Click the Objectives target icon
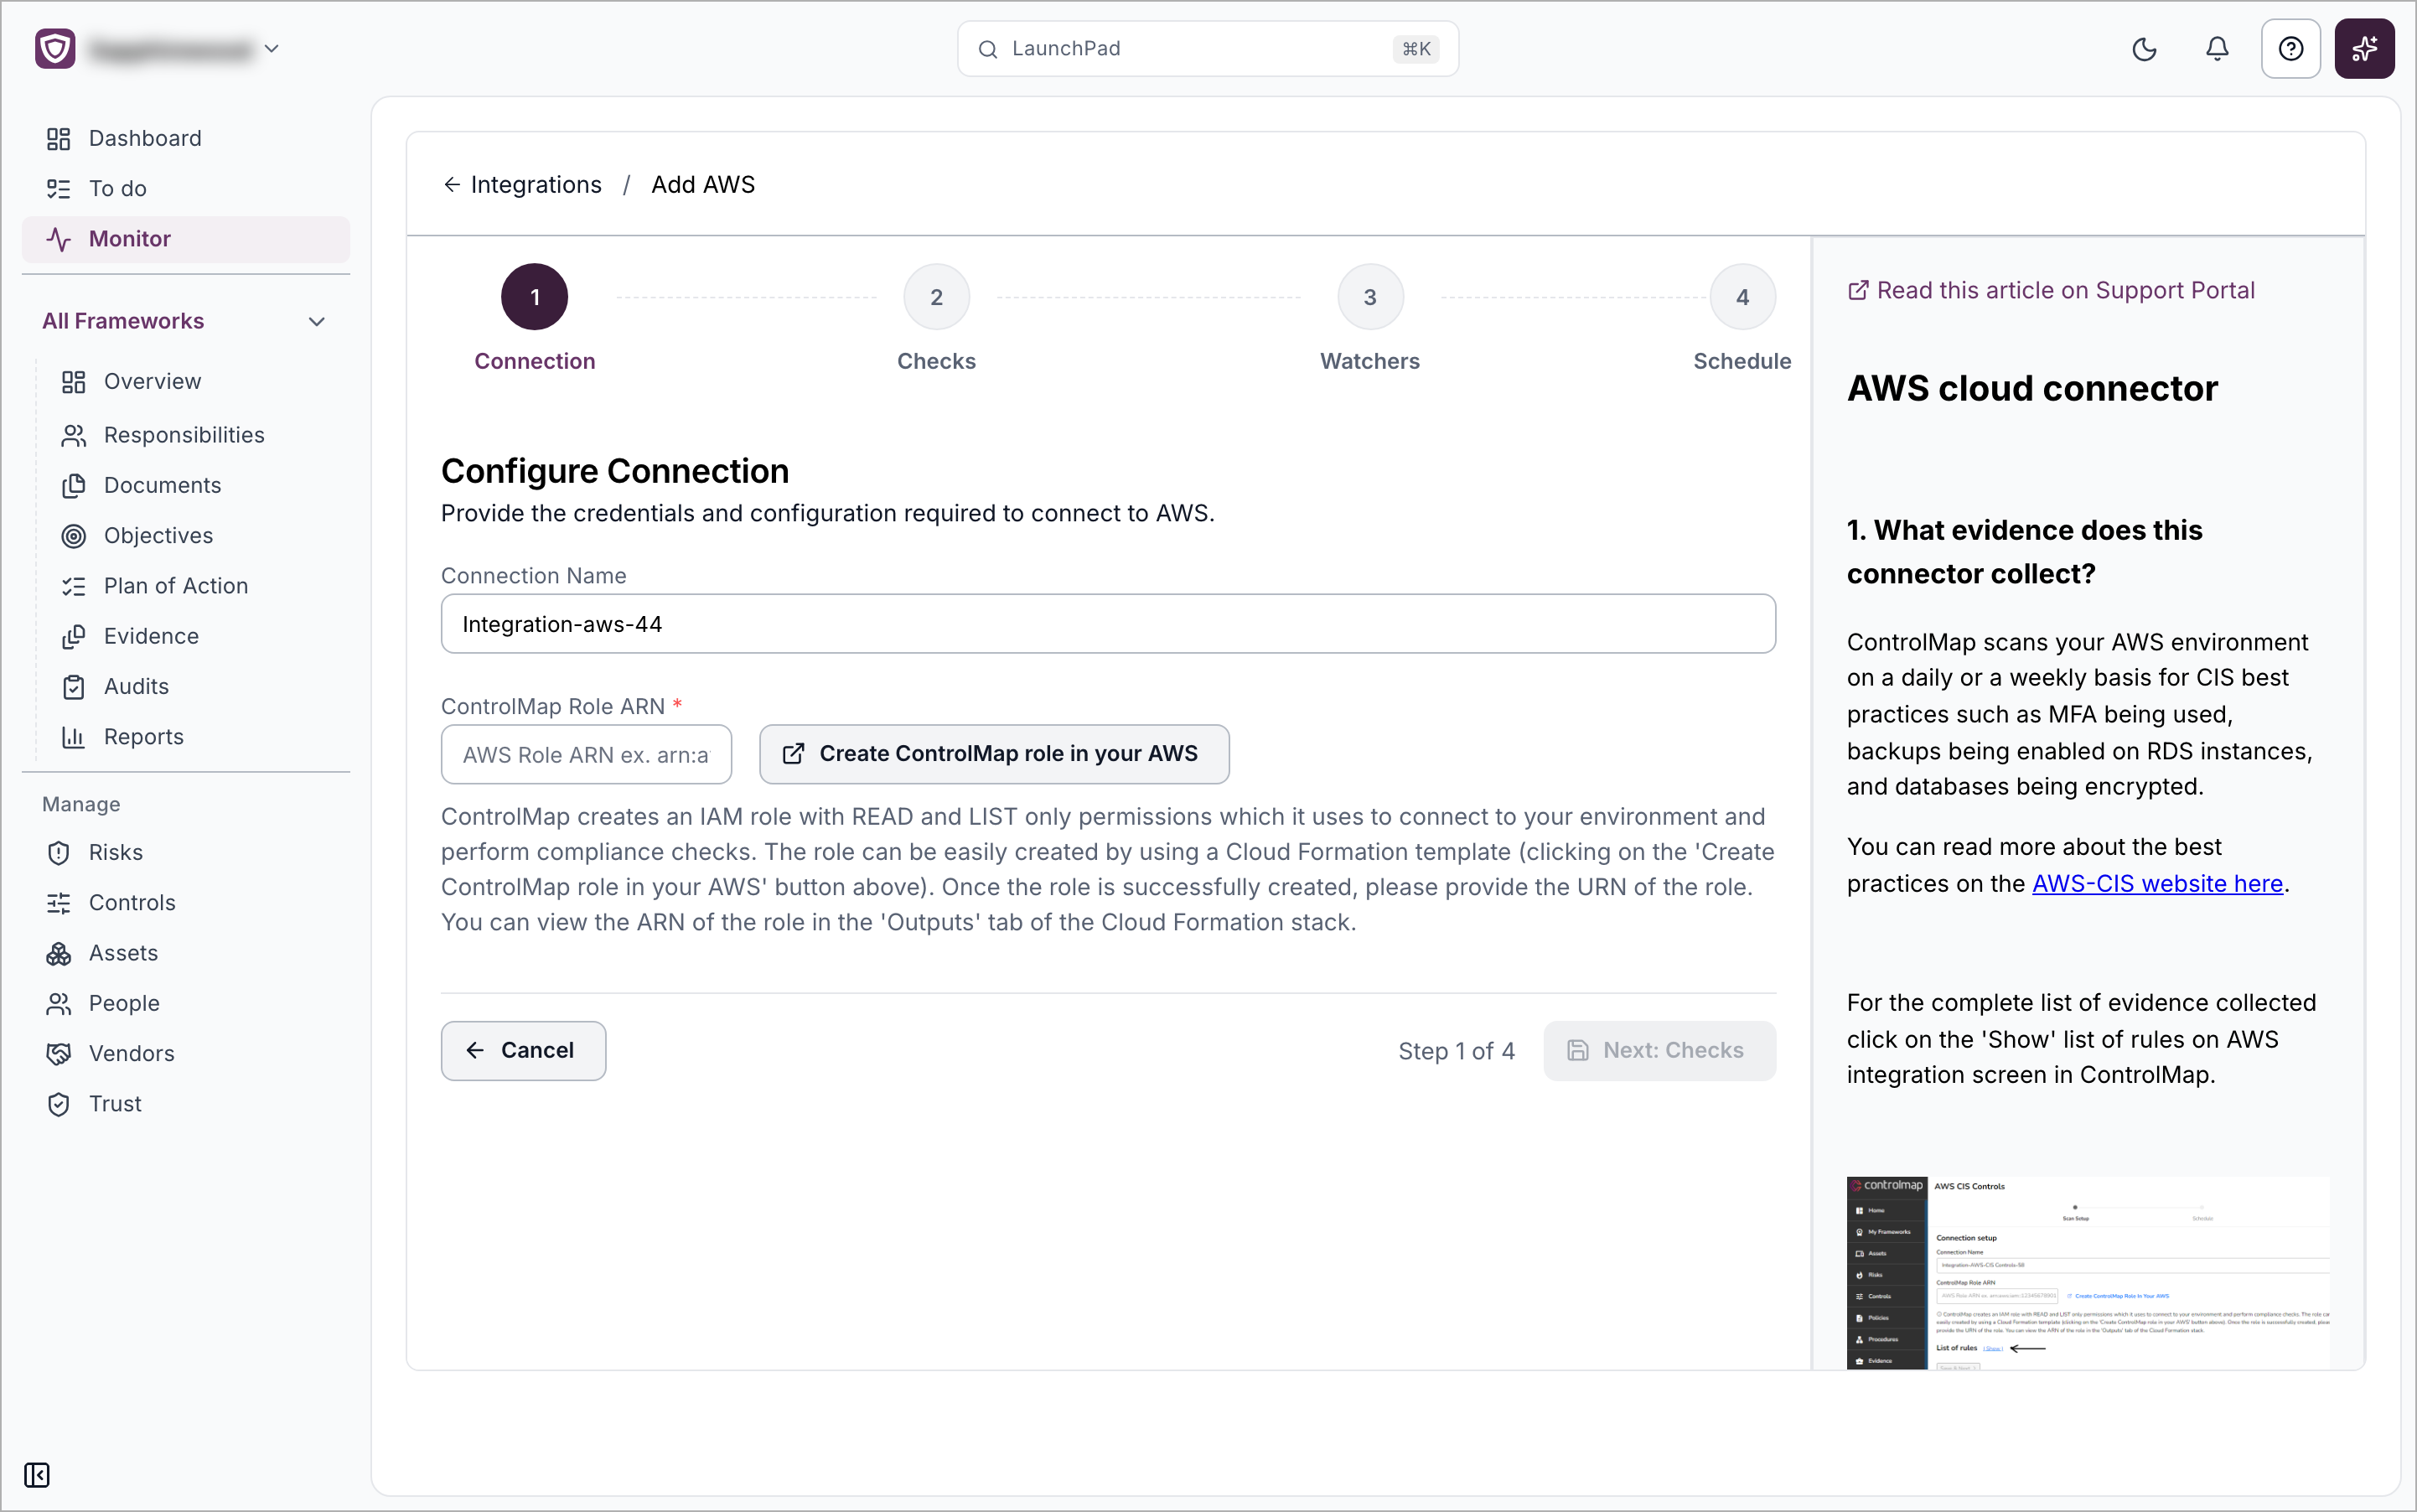The image size is (2417, 1512). click(74, 536)
